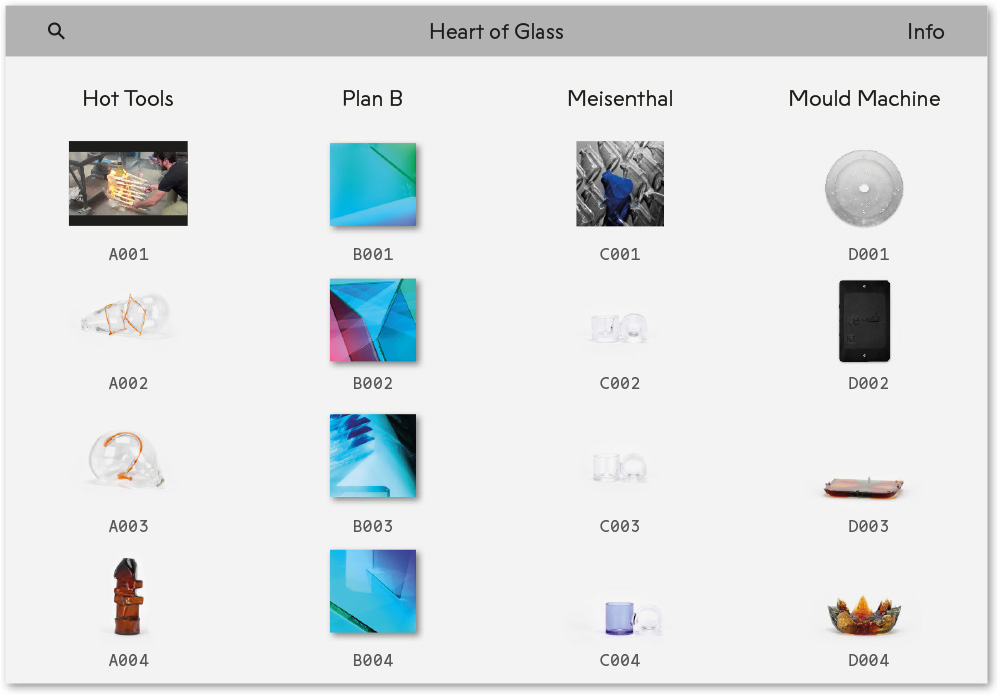
Task: Open the search magnifier icon
Action: pos(56,31)
